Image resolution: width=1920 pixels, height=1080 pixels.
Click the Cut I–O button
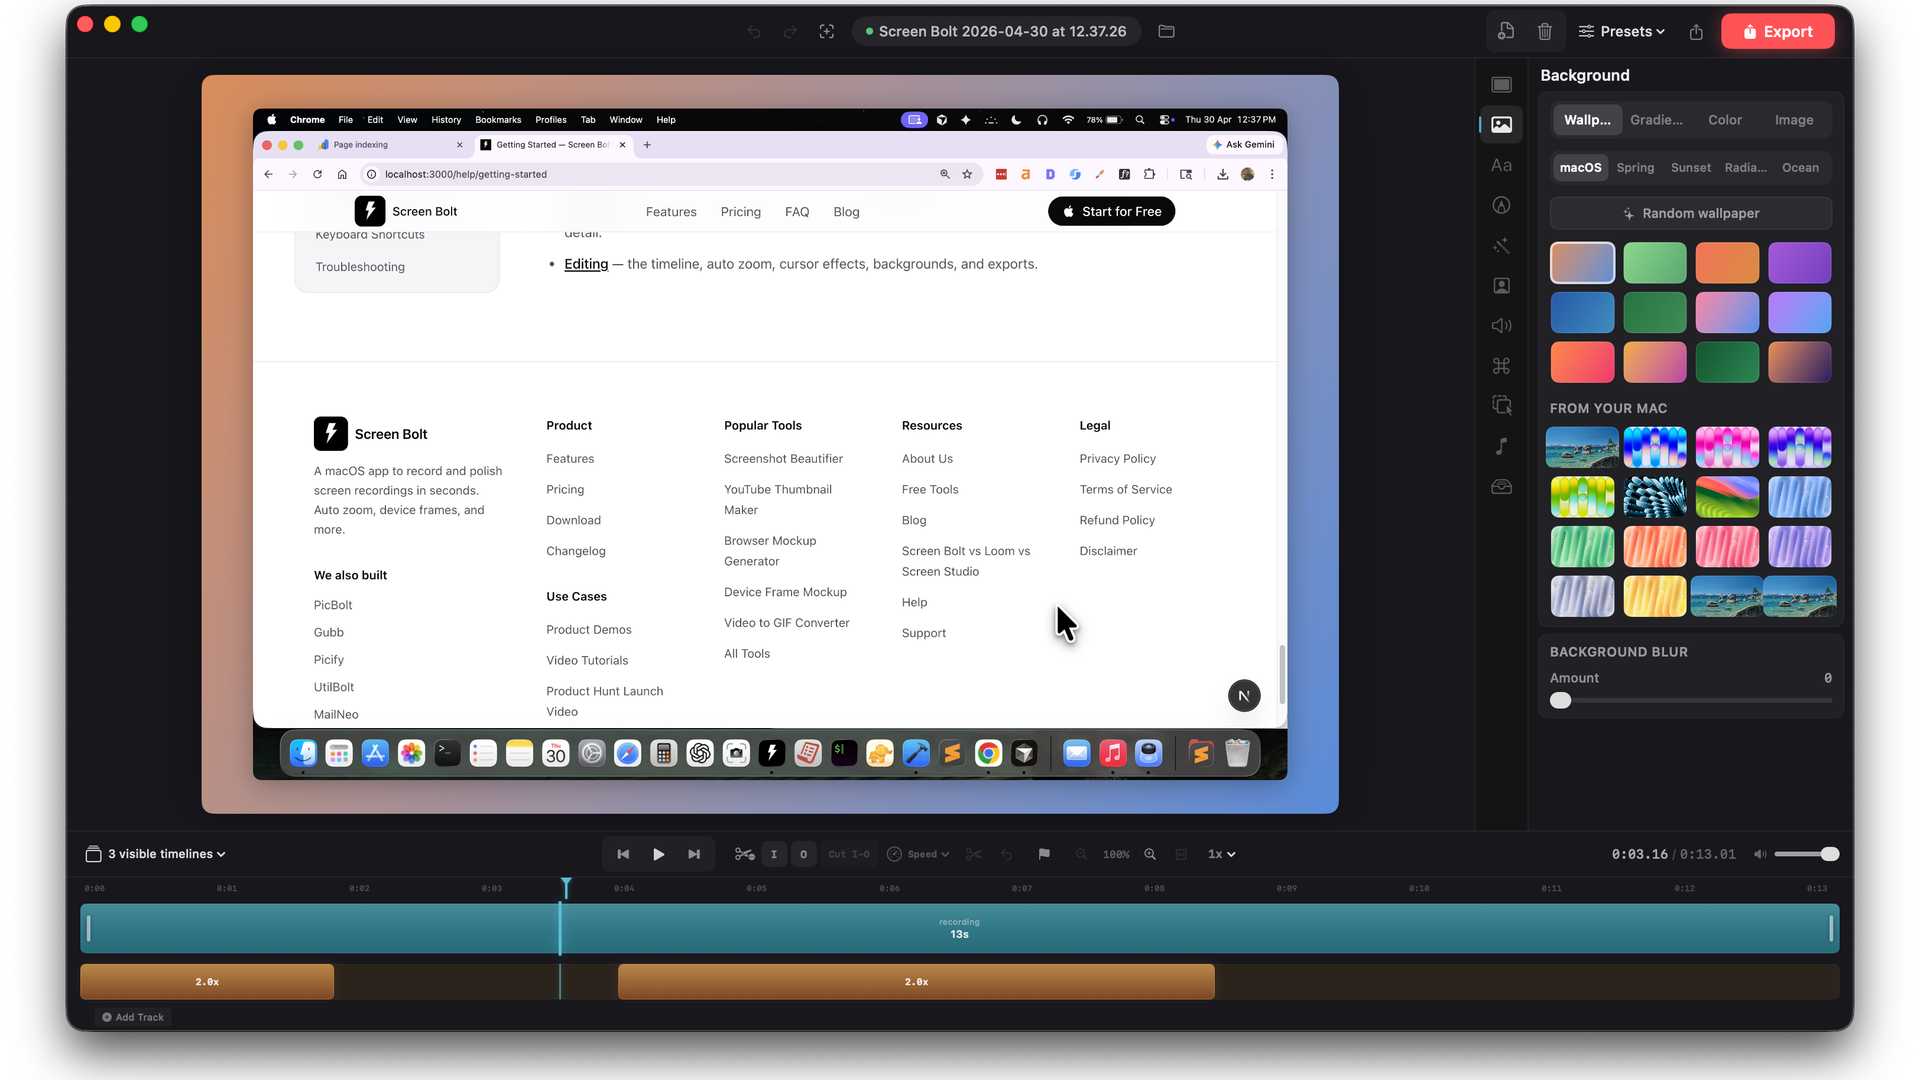pos(849,854)
